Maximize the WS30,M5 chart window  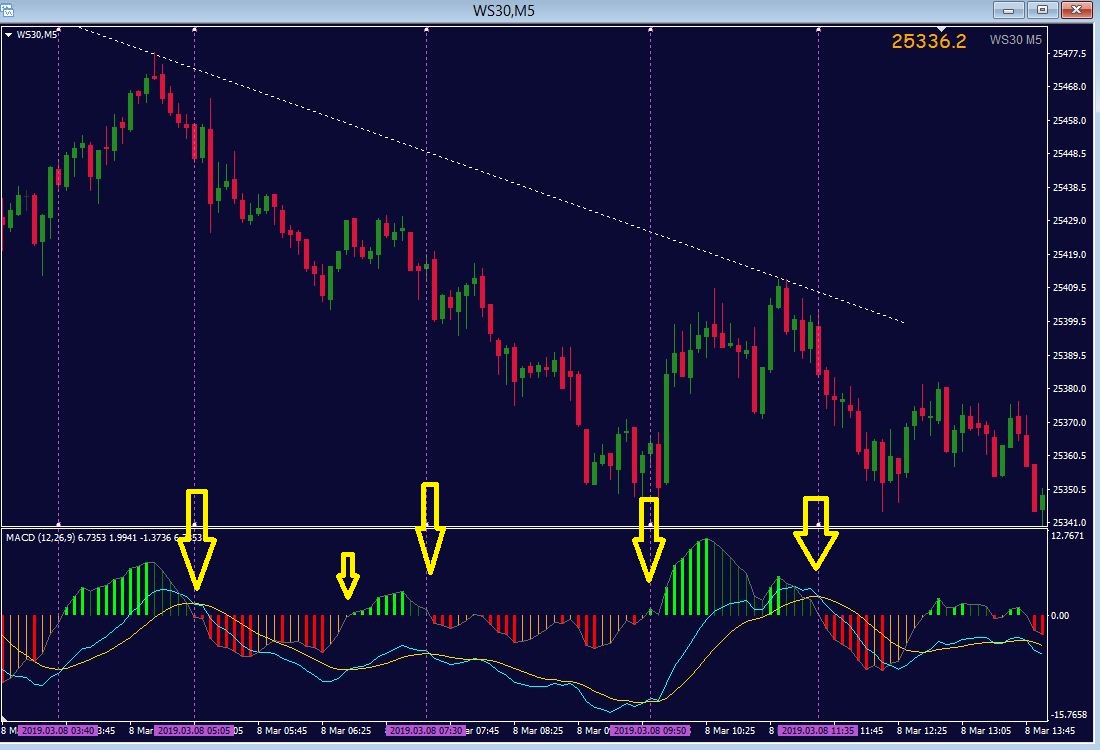tap(1042, 10)
